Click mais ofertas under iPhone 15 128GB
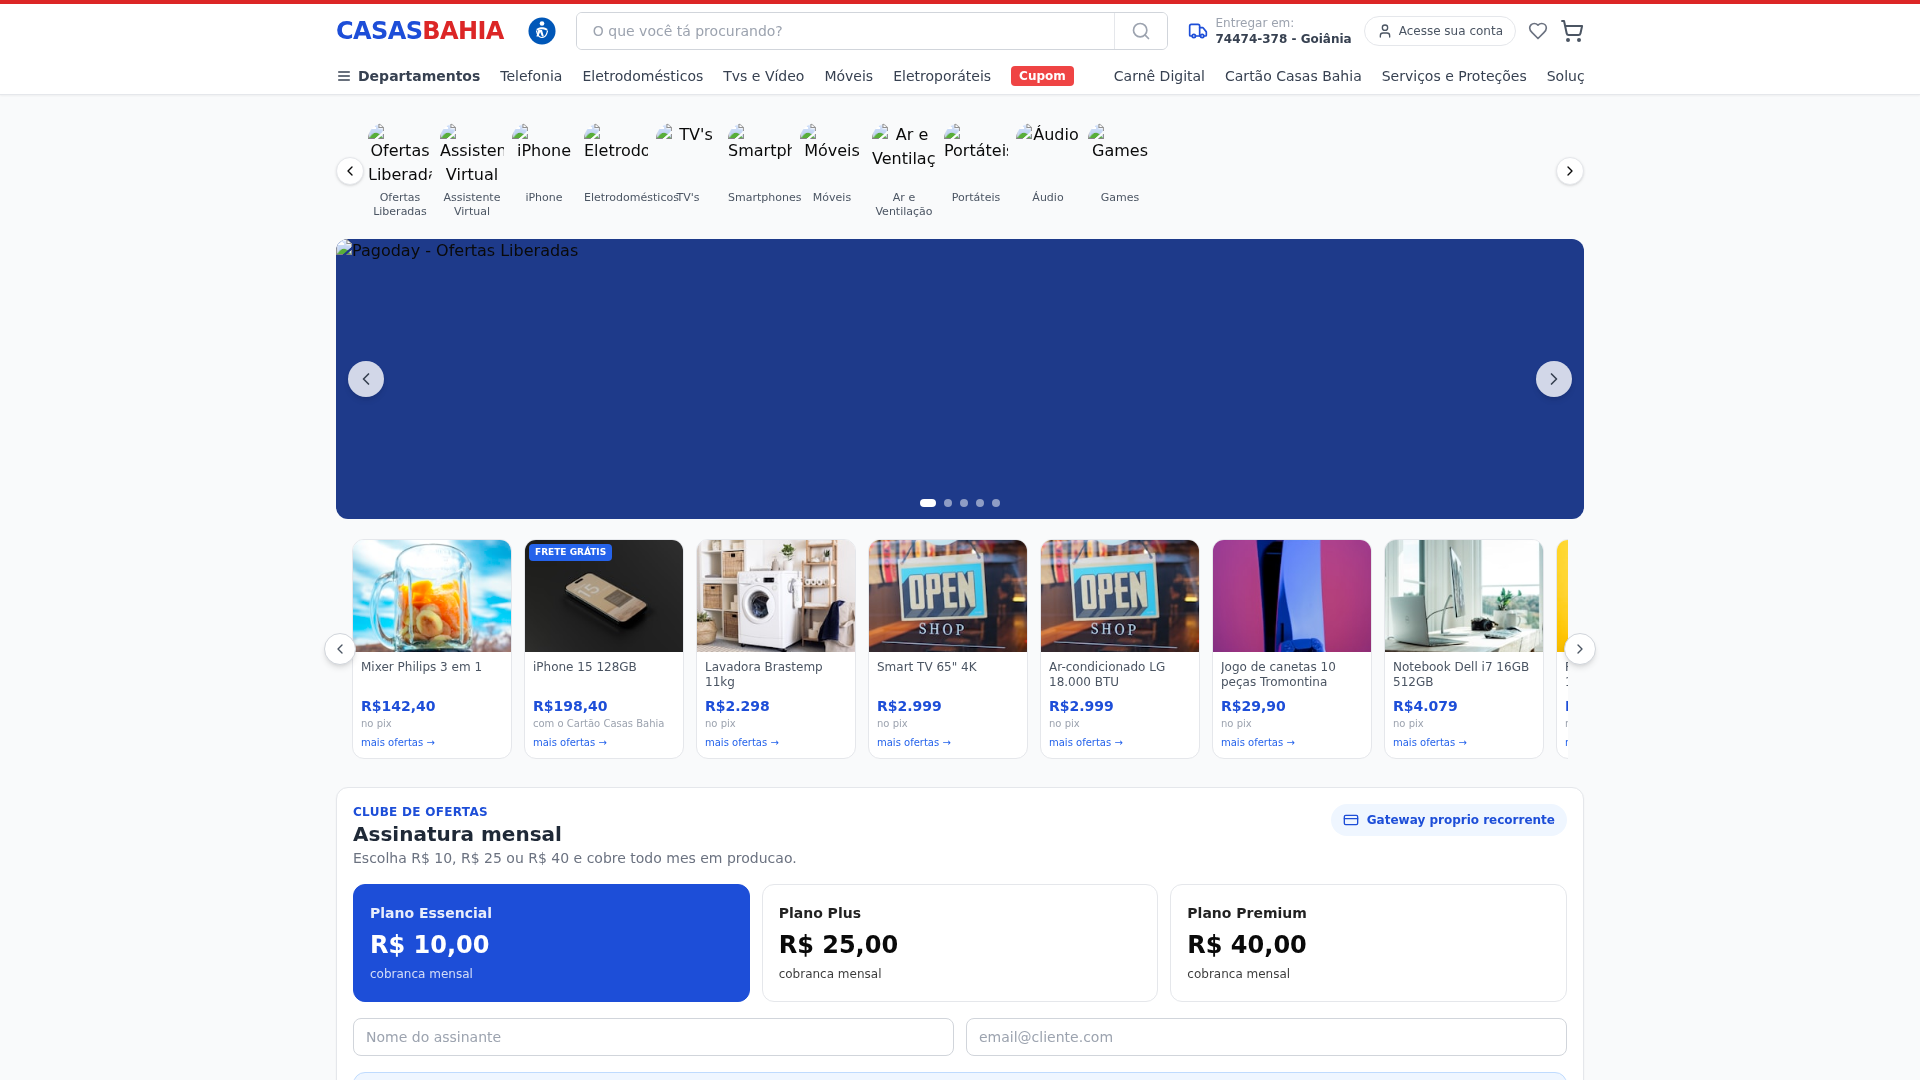 (x=570, y=743)
